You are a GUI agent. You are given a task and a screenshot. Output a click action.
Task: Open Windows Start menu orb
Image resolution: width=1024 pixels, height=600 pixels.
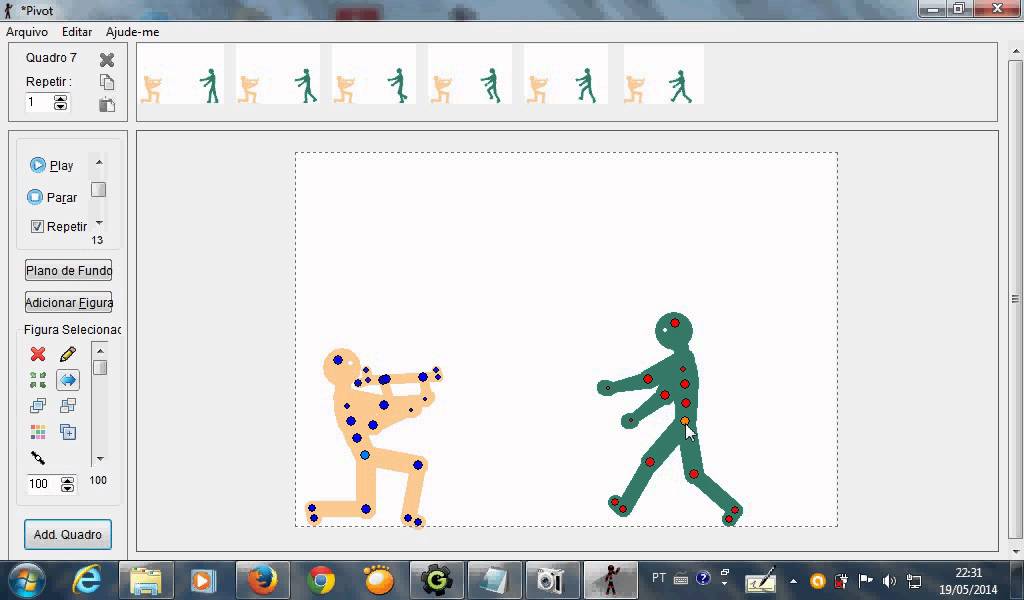[x=26, y=580]
